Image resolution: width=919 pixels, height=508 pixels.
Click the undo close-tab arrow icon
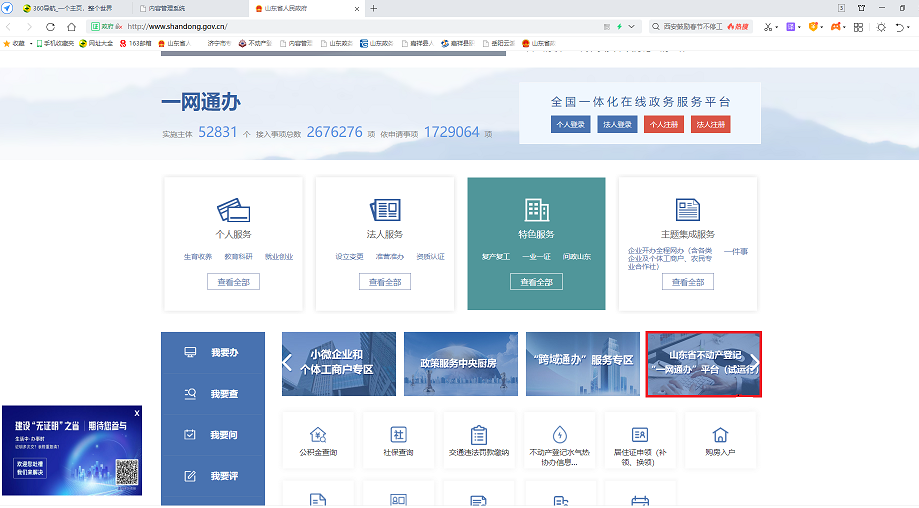pos(900,27)
